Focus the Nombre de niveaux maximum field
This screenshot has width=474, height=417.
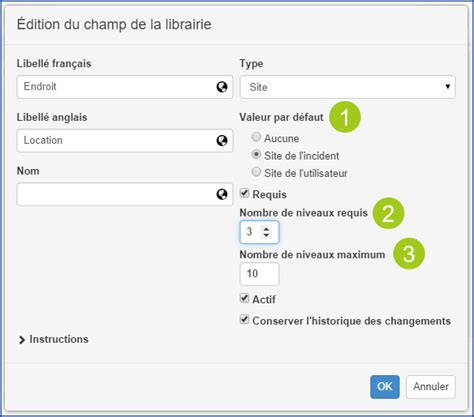pyautogui.click(x=259, y=274)
